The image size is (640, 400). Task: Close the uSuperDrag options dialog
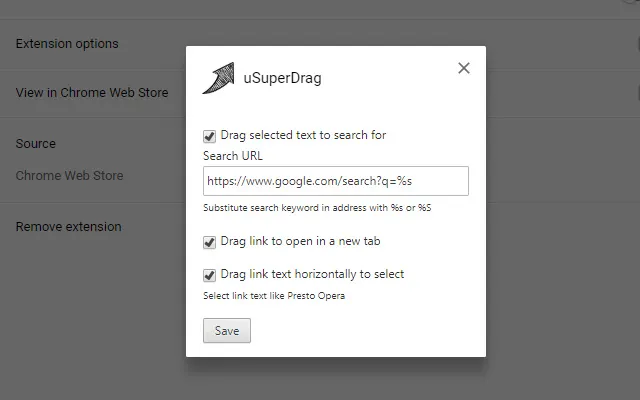[x=463, y=68]
